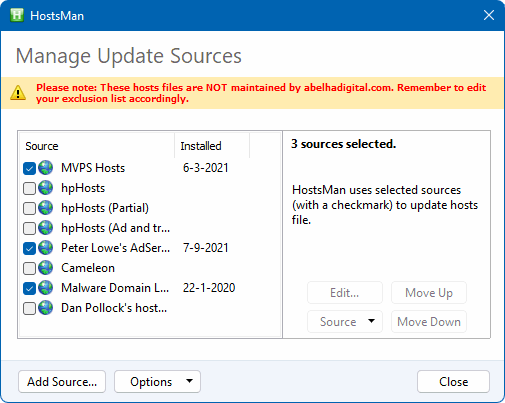This screenshot has height=403, width=505.
Task: Select the hpHosts (Partial) source name
Action: pyautogui.click(x=105, y=208)
